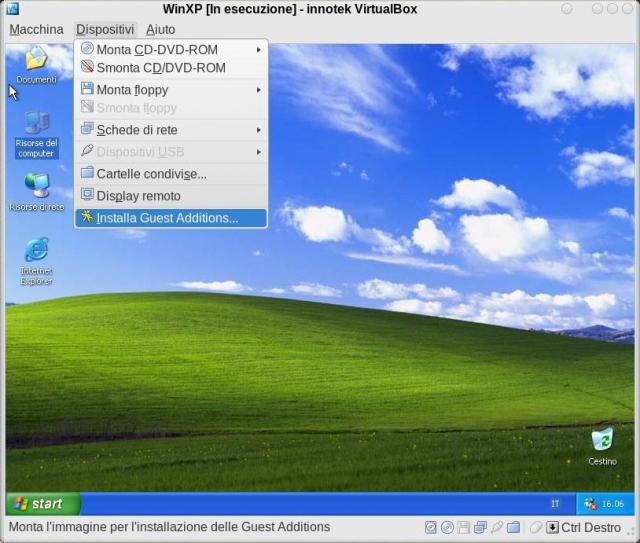This screenshot has height=543, width=640.
Task: Select Monta CD-DVD-ROM entry
Action: (x=171, y=49)
